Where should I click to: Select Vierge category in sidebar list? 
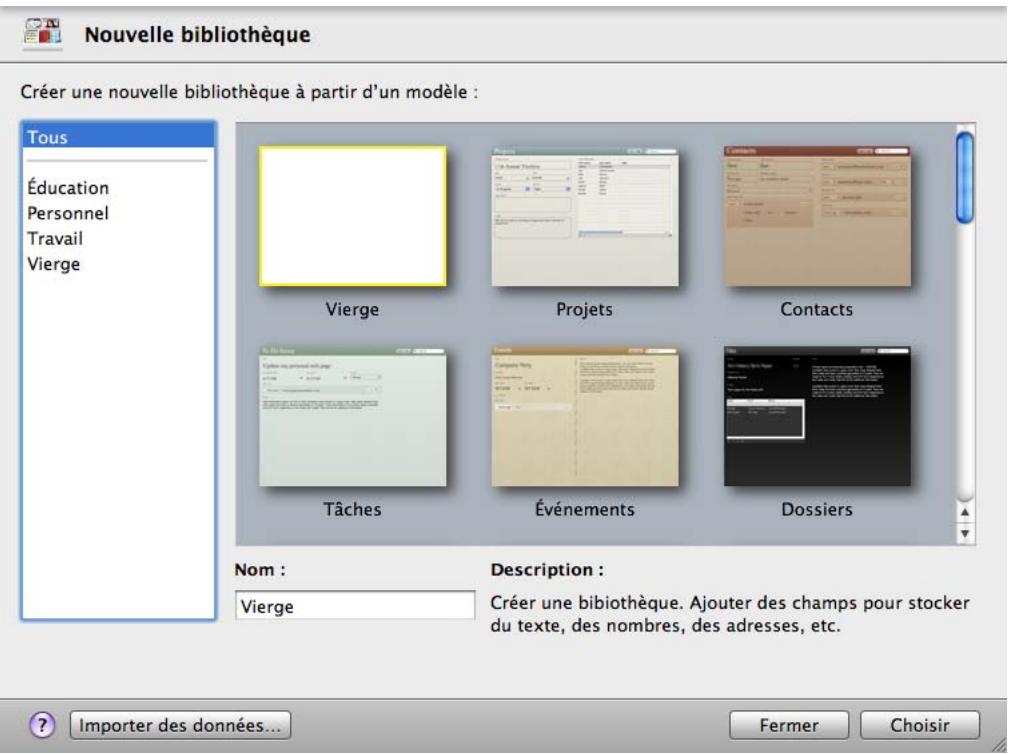click(x=54, y=264)
